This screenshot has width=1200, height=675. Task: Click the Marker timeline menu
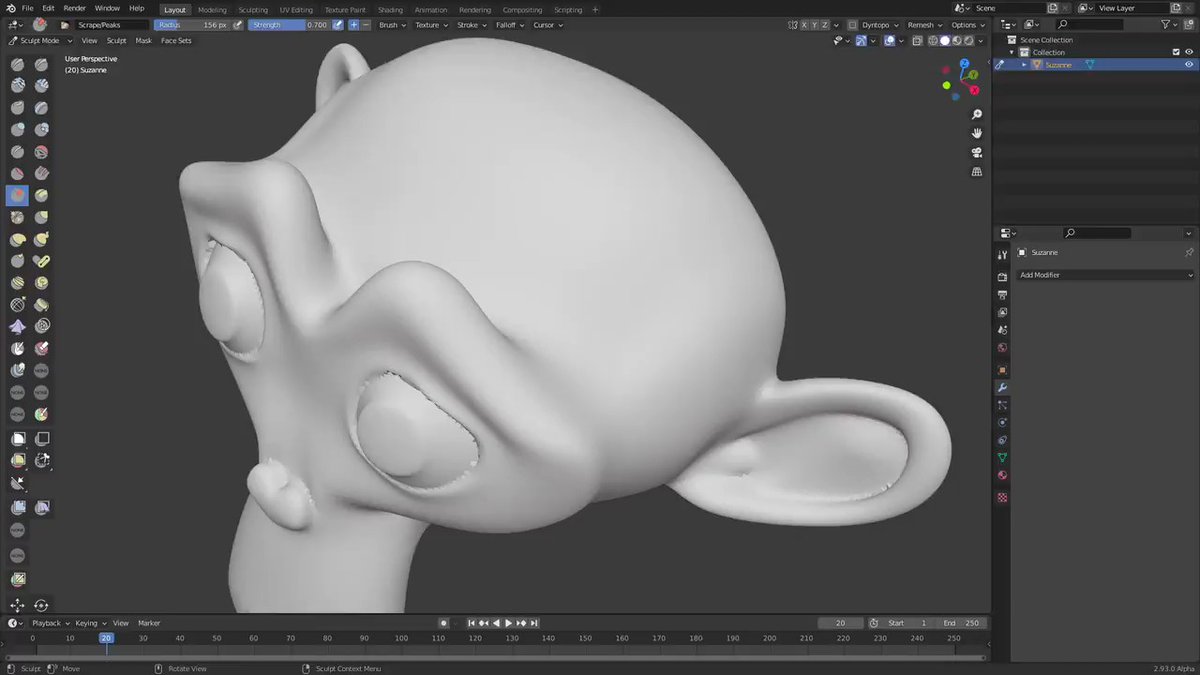point(149,623)
